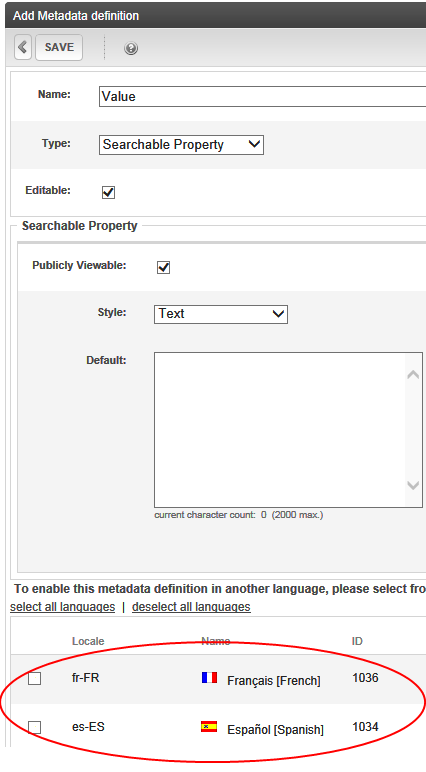Click the Default textarea scroll down arrow
The image size is (426, 772).
(x=413, y=485)
